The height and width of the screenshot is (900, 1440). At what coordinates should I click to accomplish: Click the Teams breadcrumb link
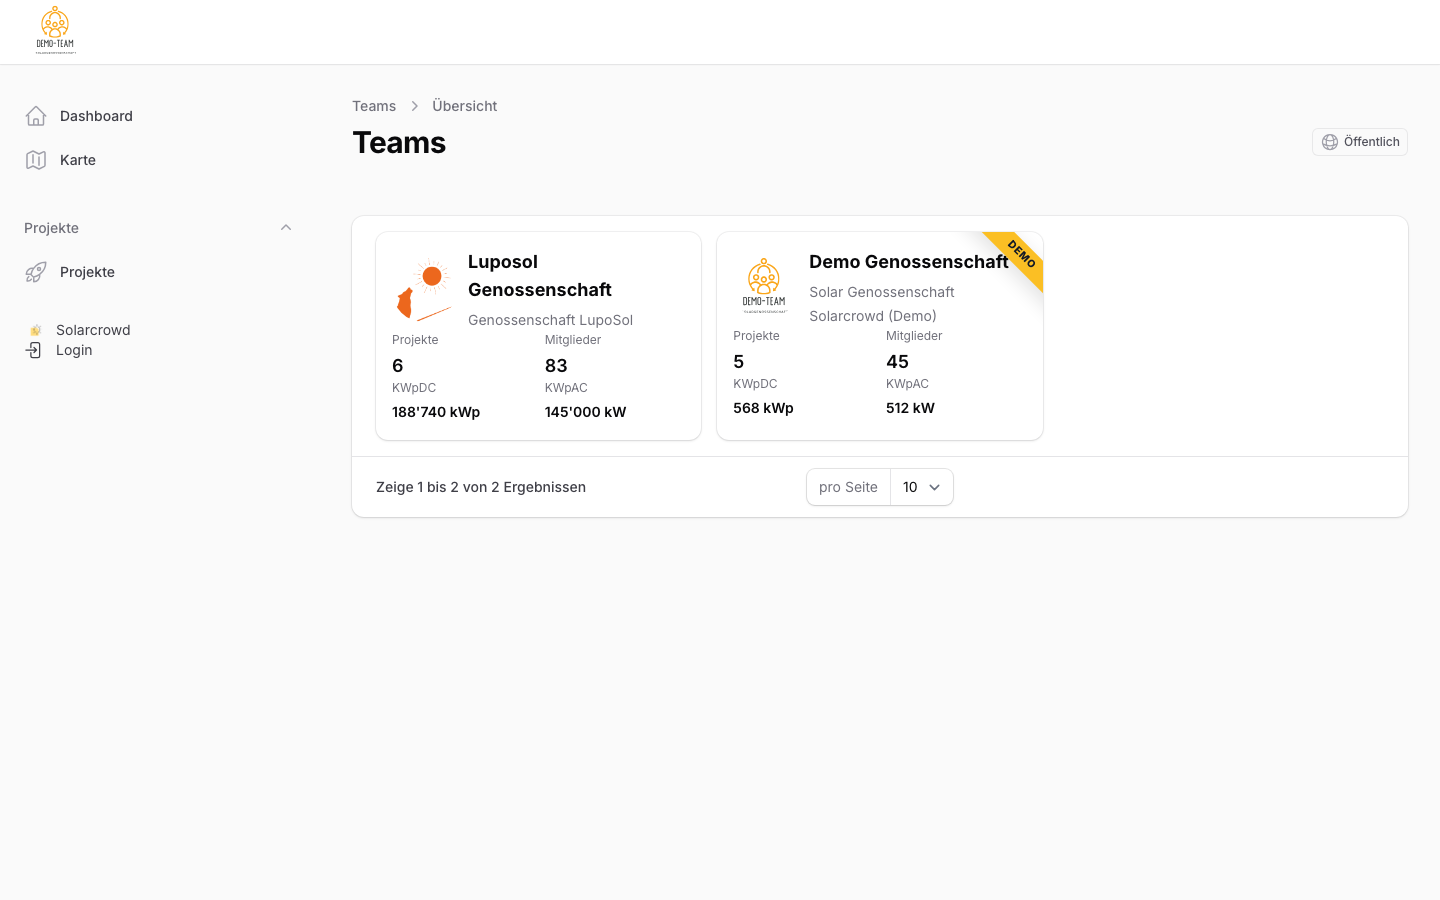click(374, 106)
